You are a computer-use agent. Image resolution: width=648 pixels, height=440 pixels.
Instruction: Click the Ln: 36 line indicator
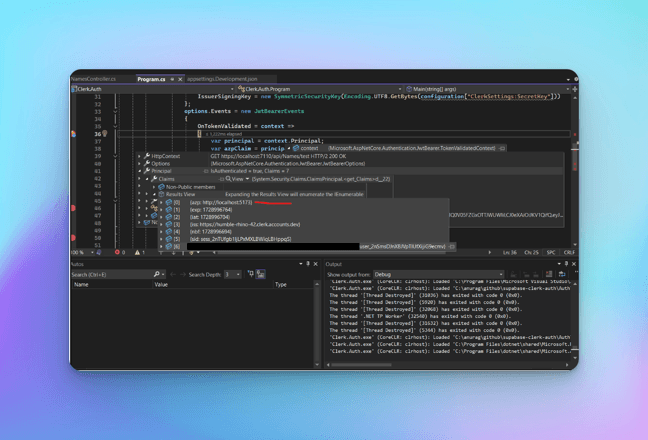pos(510,252)
